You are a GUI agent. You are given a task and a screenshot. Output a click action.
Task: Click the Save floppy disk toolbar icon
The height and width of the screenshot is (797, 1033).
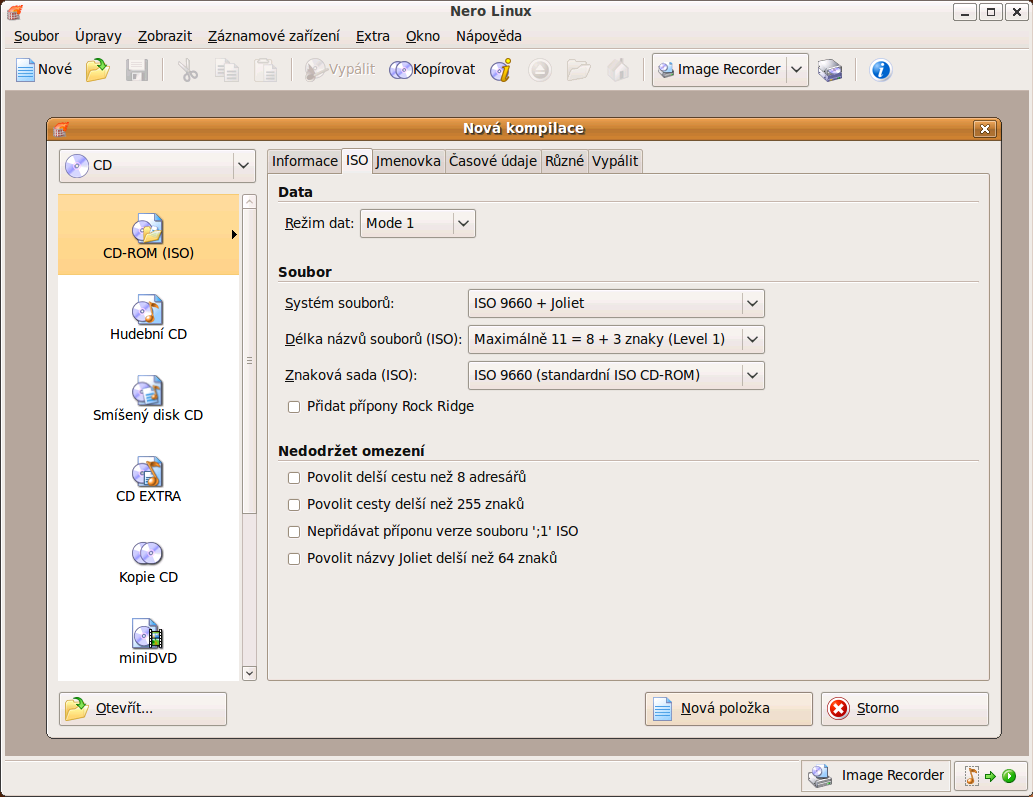(137, 69)
